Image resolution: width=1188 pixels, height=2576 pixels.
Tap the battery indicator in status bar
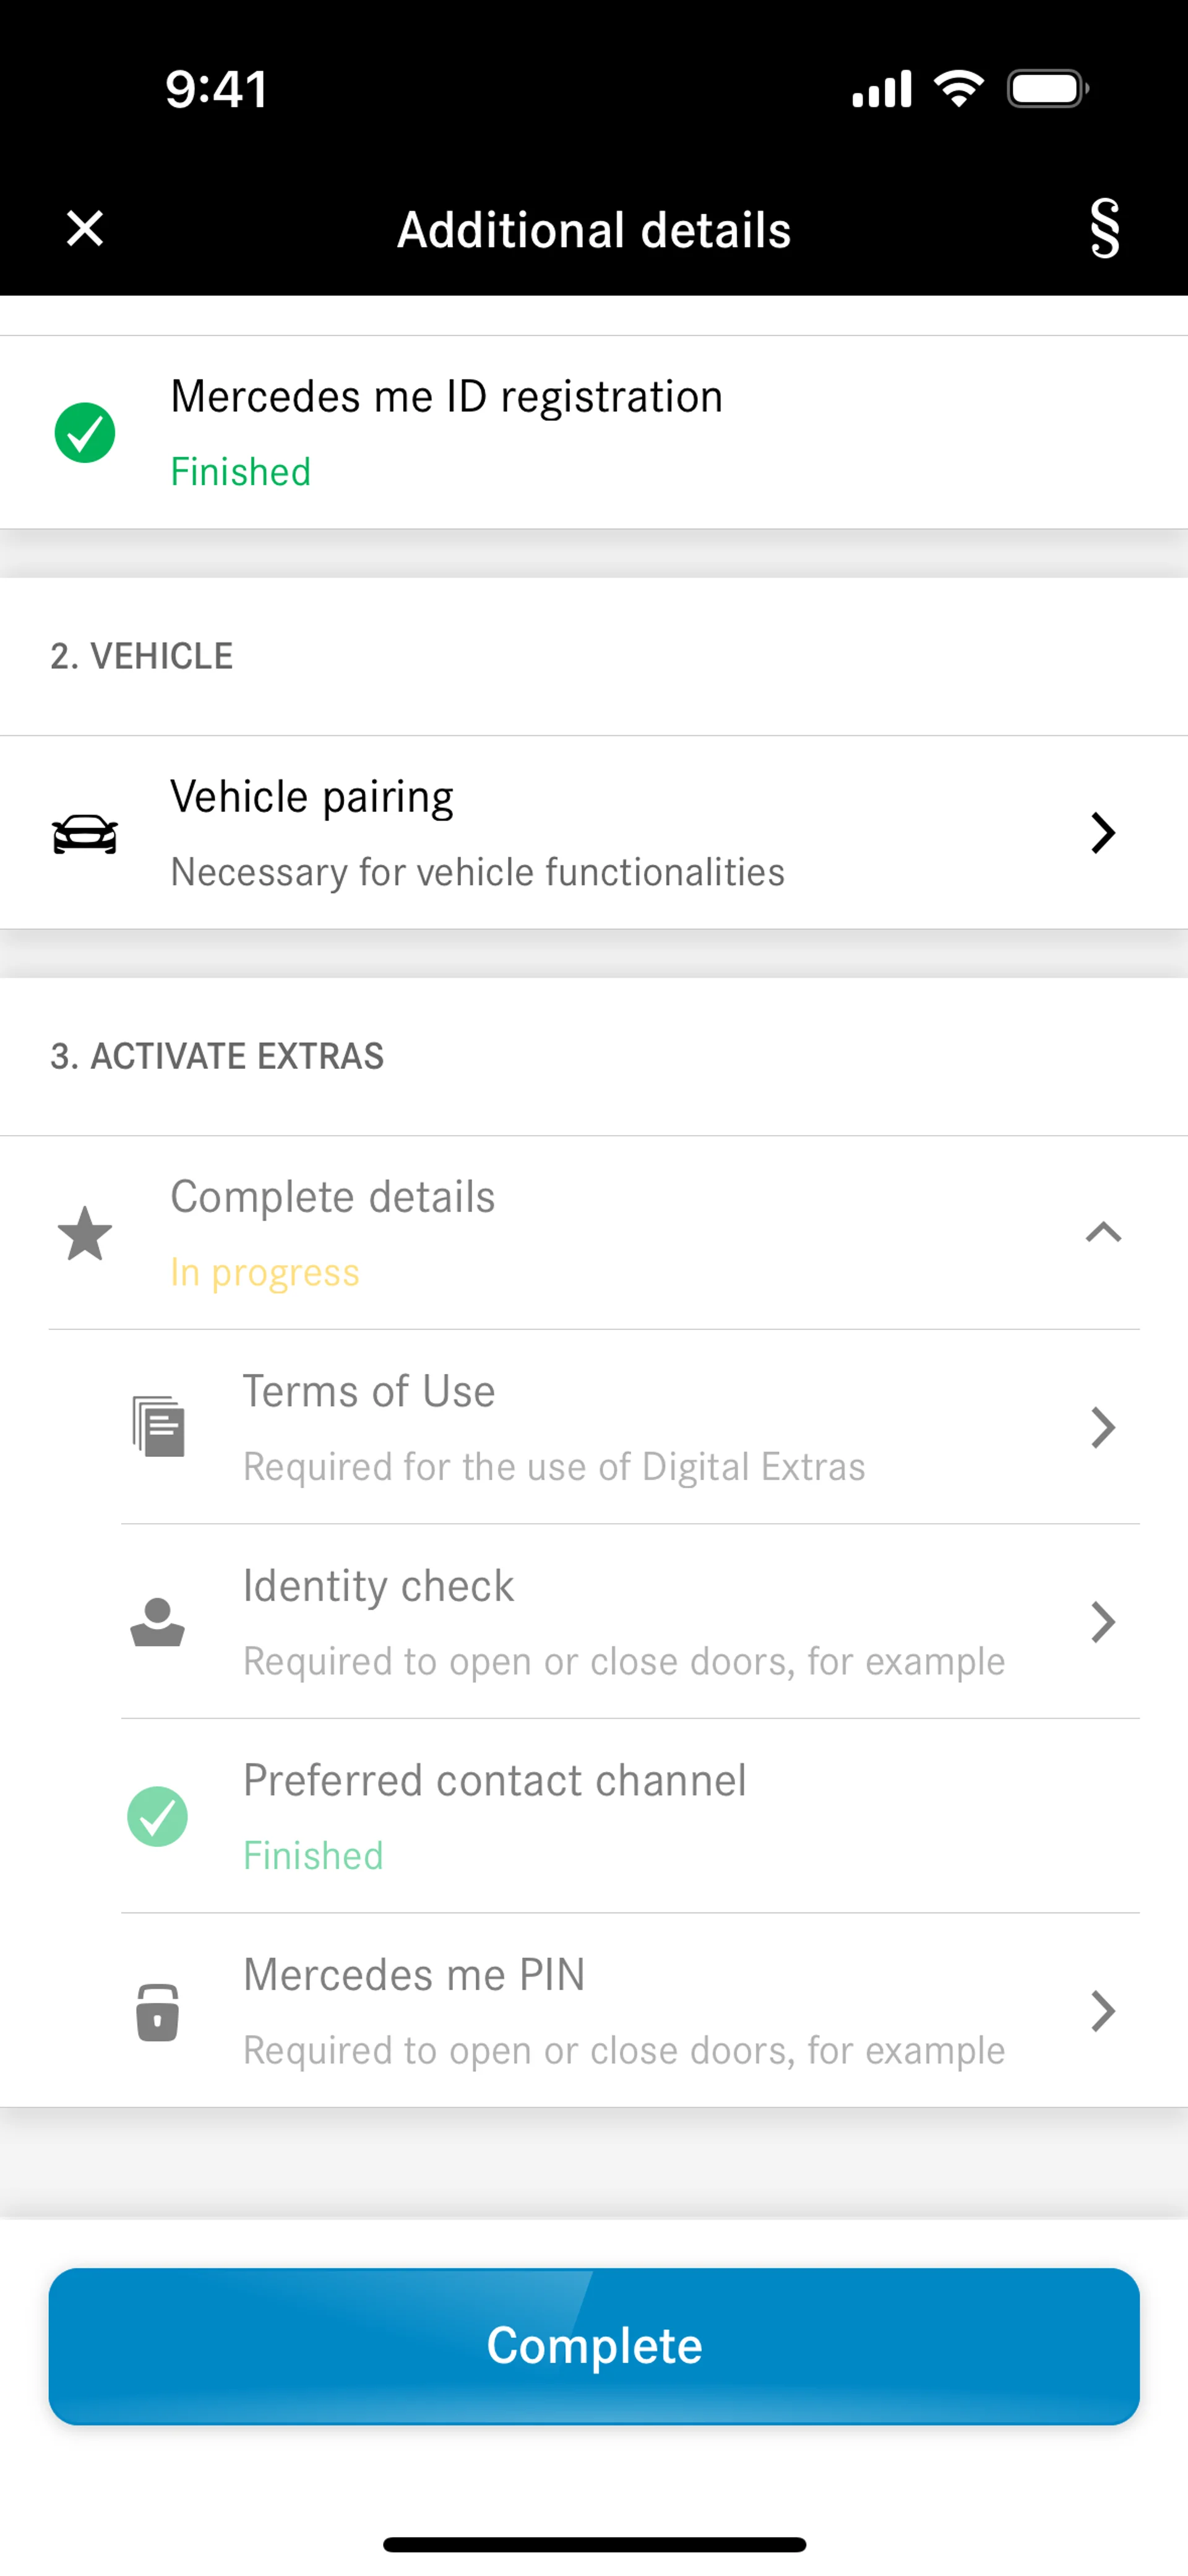tap(1047, 89)
